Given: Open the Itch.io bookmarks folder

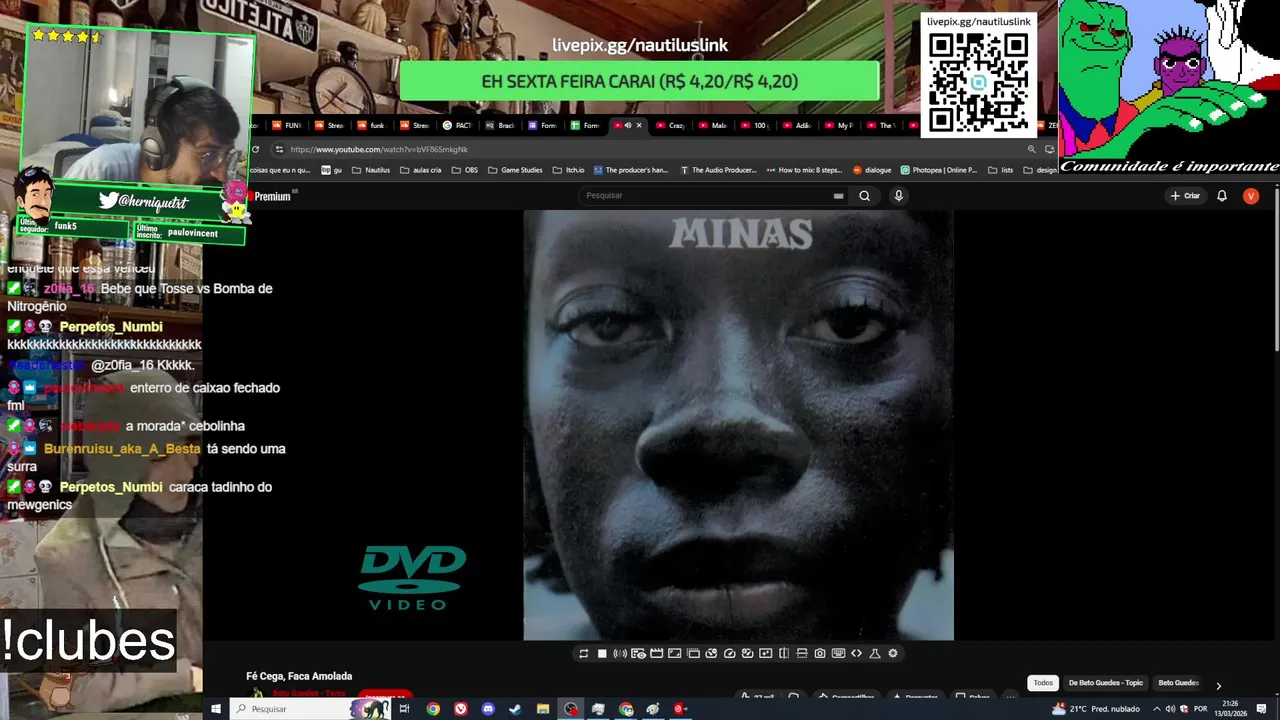Looking at the screenshot, I should (568, 170).
